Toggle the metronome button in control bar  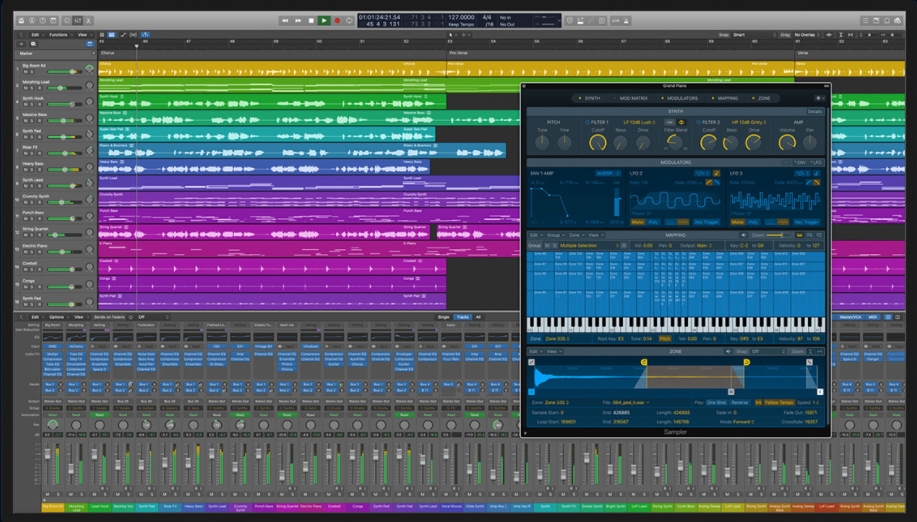coord(626,20)
